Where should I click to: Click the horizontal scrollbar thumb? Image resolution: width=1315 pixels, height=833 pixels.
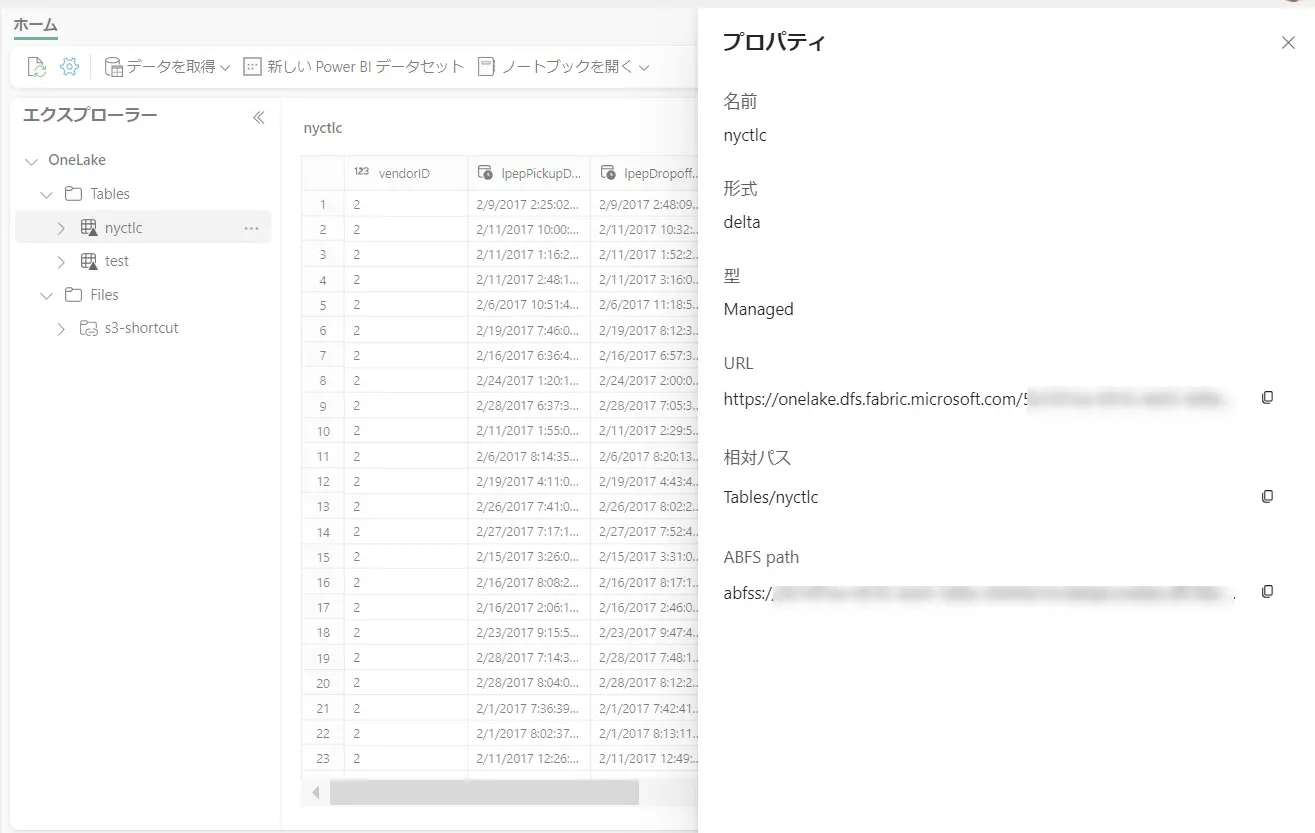click(484, 792)
